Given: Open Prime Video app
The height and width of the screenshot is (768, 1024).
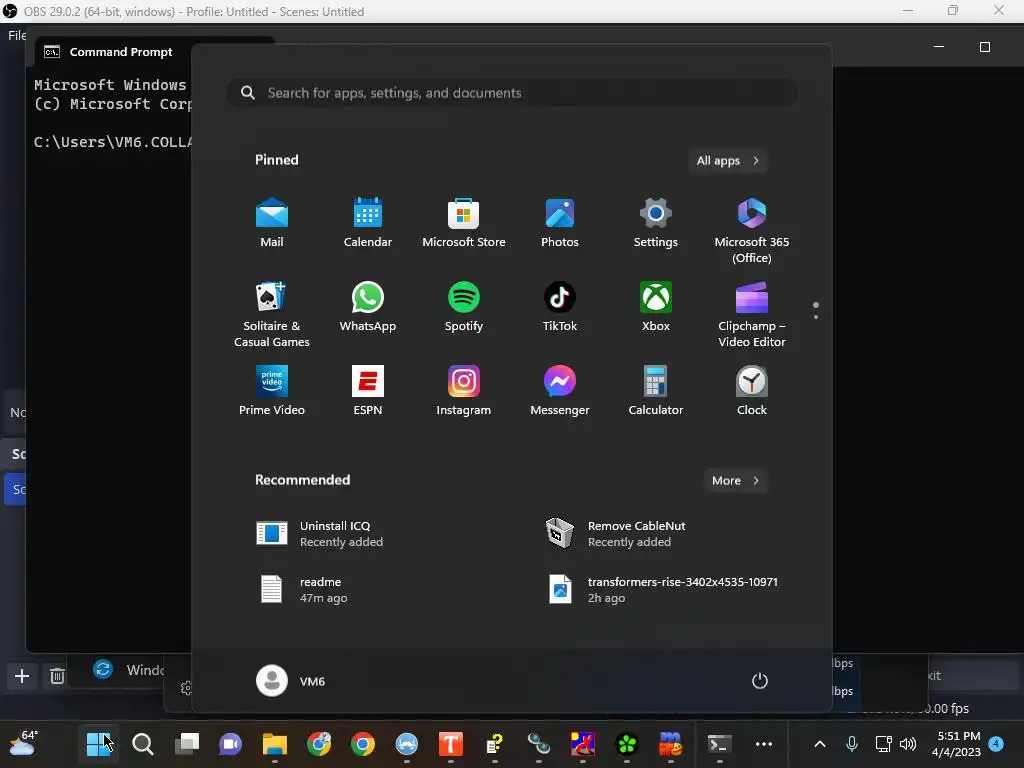Looking at the screenshot, I should pos(272,391).
